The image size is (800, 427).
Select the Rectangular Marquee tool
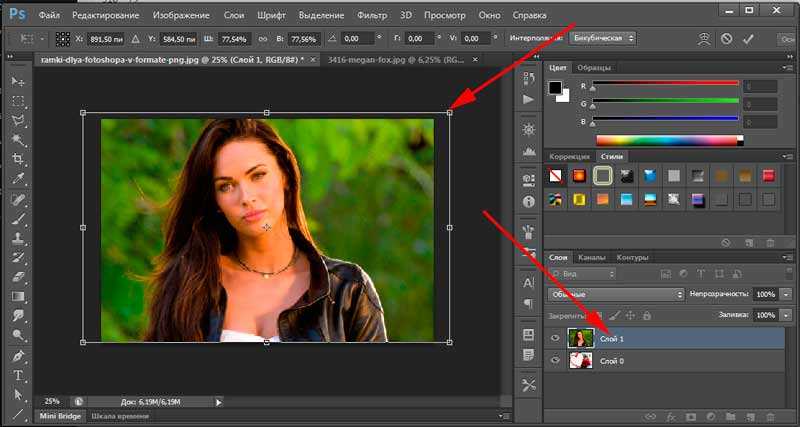point(18,101)
